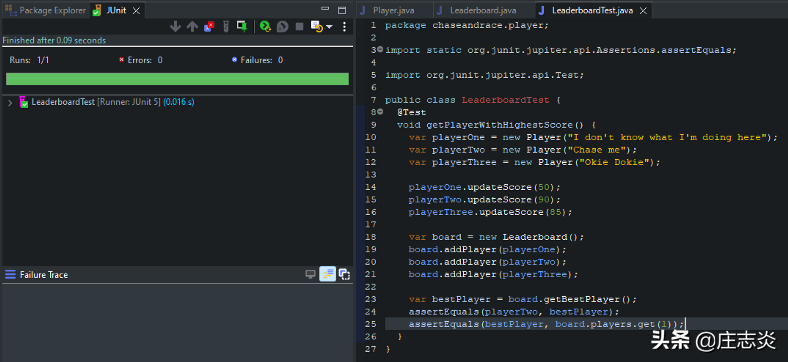Click Java file icon on Player.java tab
788x362 pixels.
pos(362,10)
